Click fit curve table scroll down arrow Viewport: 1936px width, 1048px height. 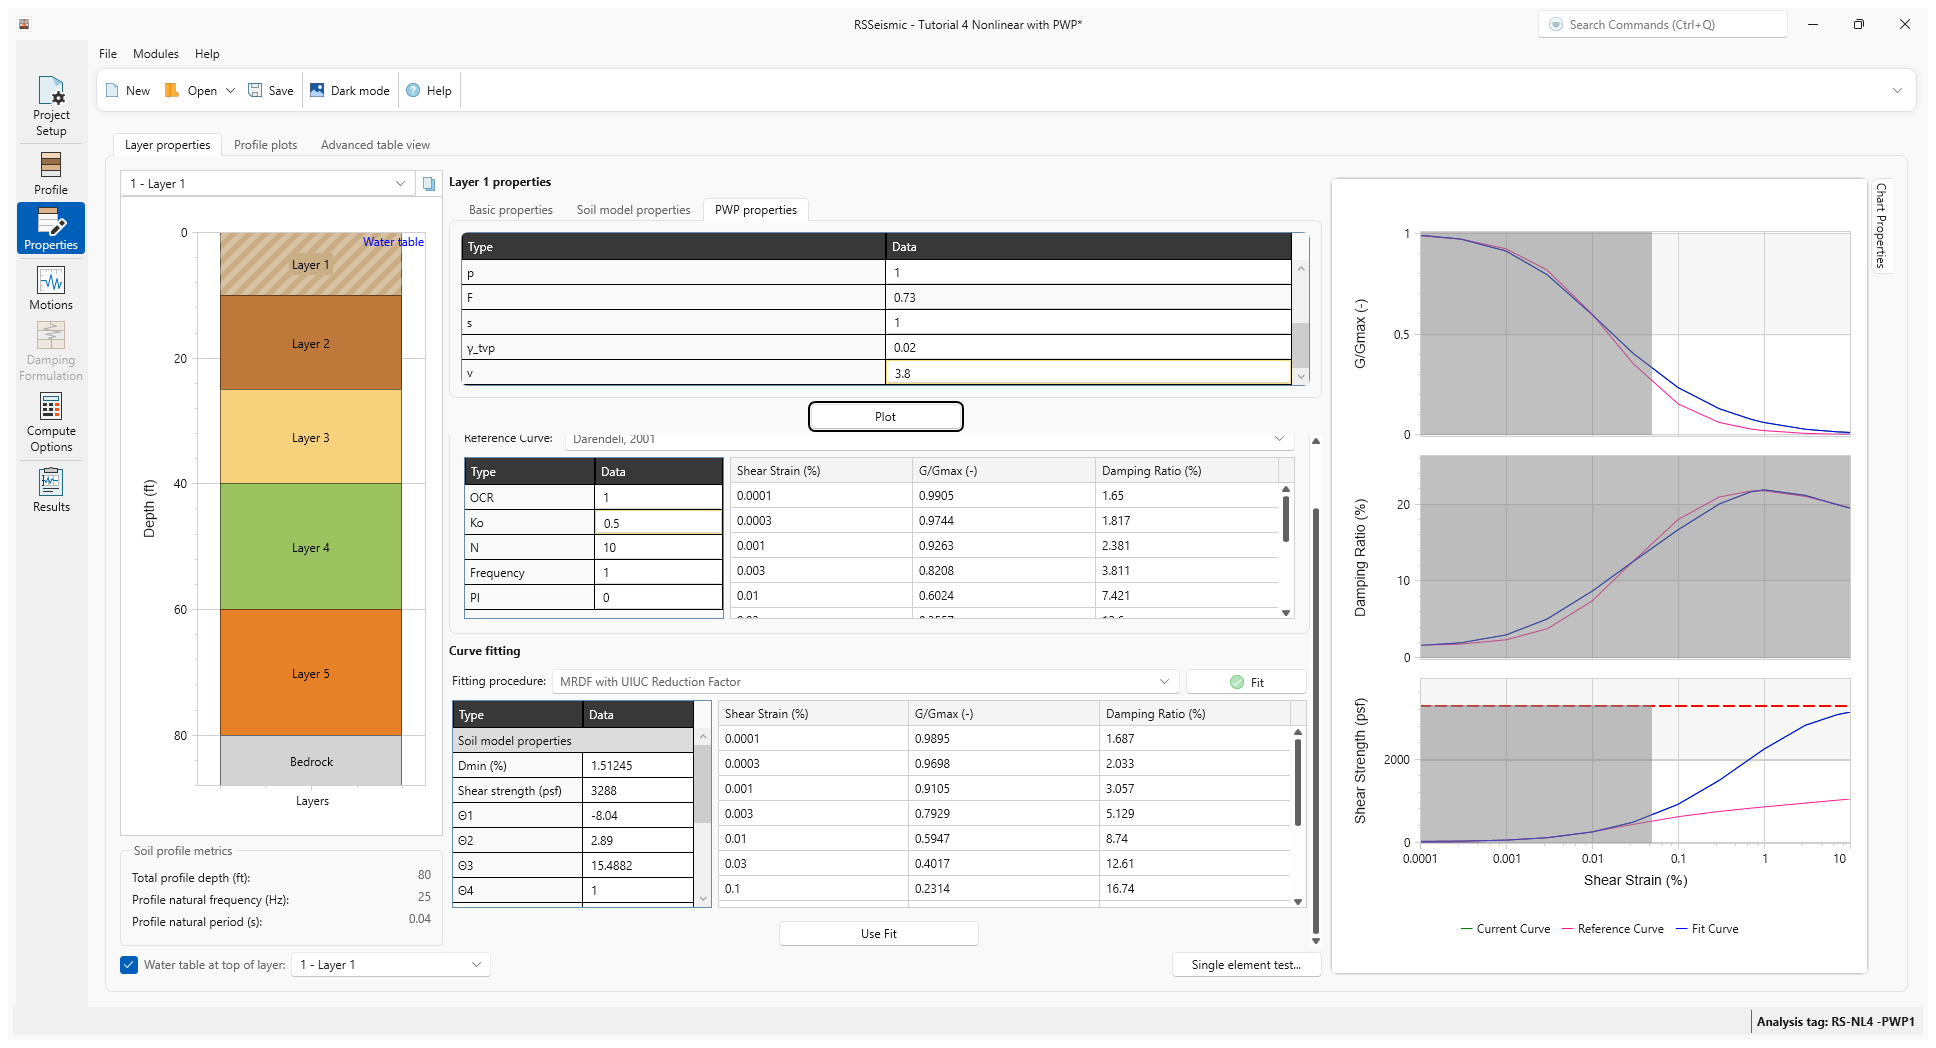coord(1298,902)
